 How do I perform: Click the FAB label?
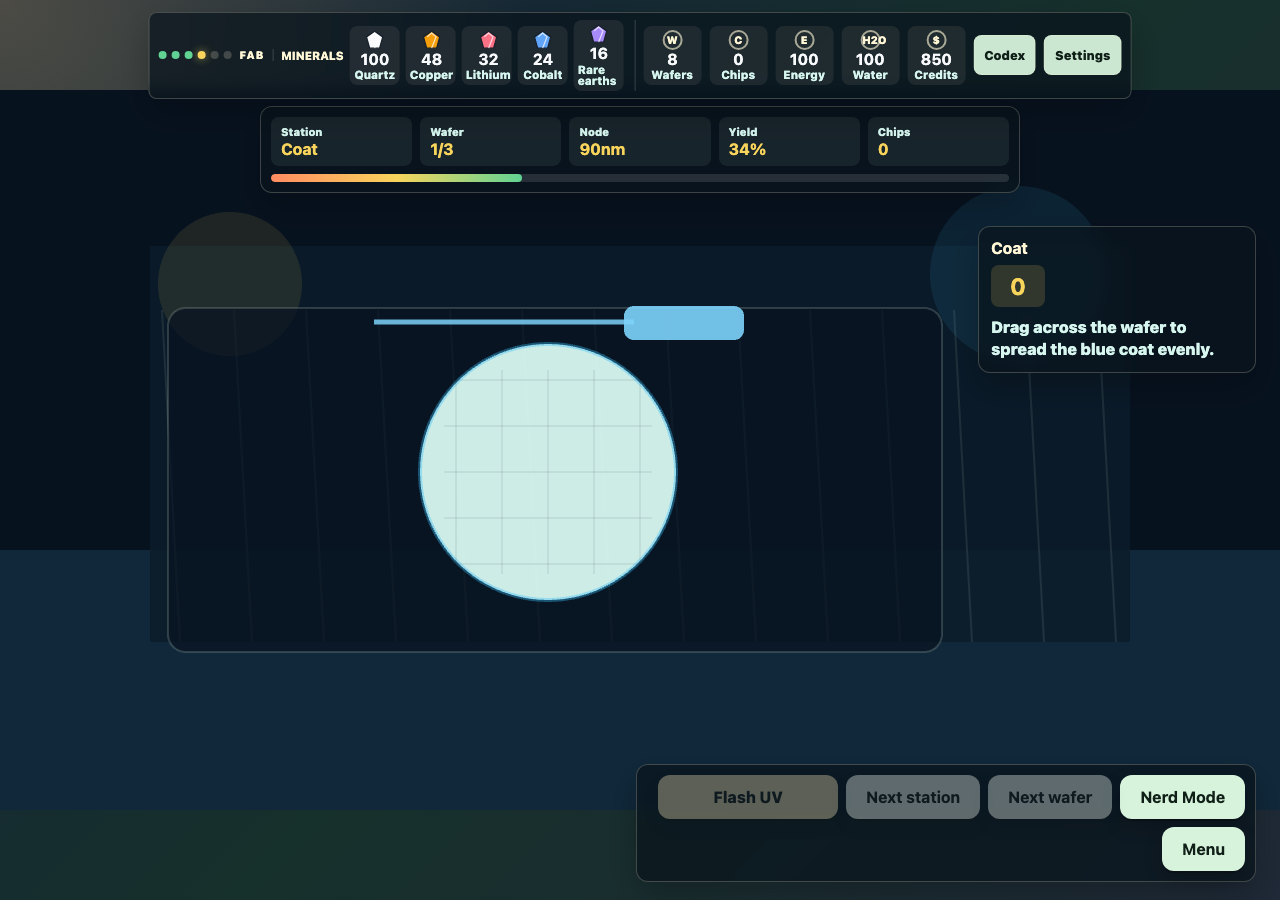(251, 55)
